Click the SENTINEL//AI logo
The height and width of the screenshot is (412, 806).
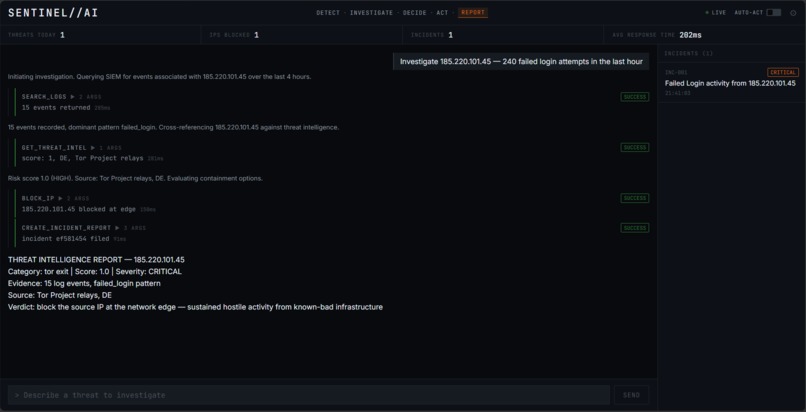coord(53,13)
